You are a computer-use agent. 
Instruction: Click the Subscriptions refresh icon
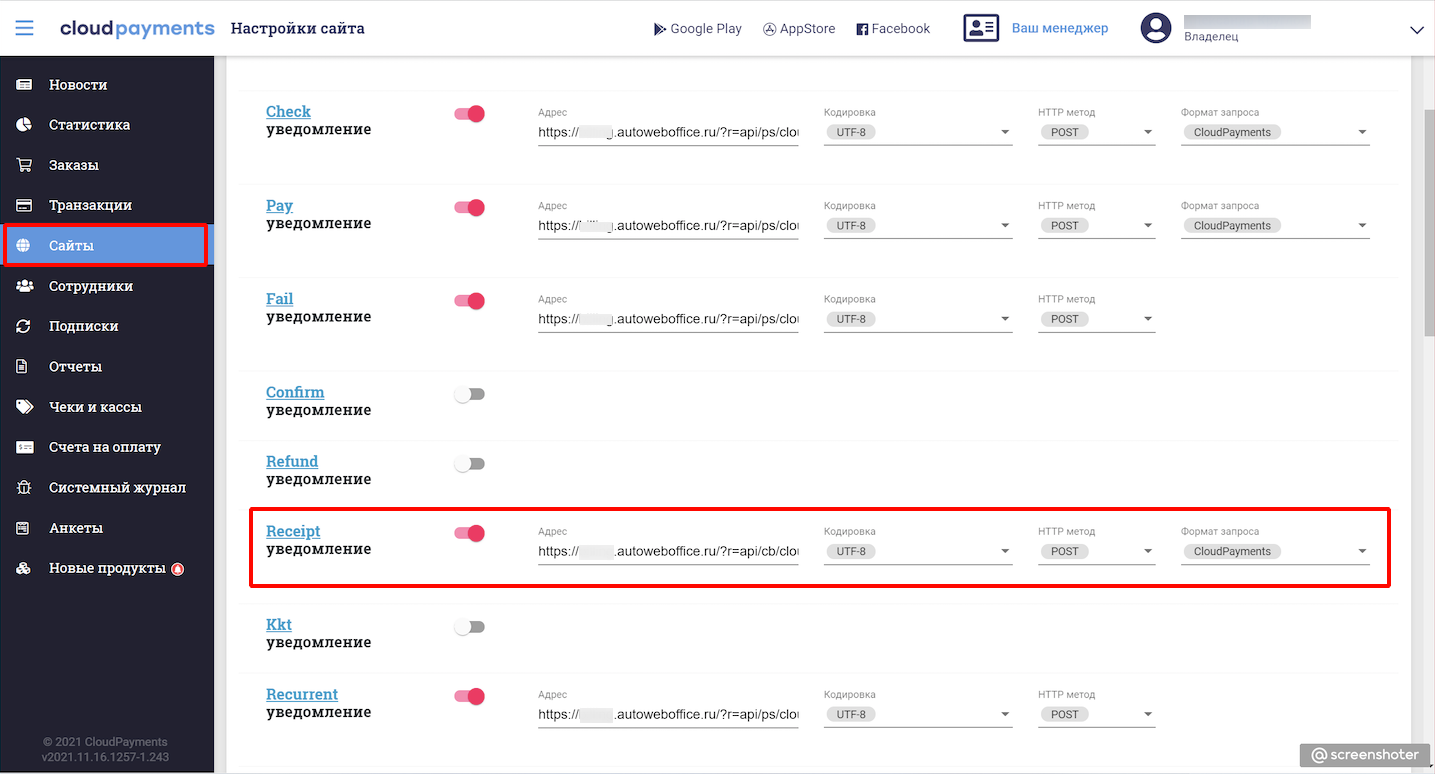(24, 326)
